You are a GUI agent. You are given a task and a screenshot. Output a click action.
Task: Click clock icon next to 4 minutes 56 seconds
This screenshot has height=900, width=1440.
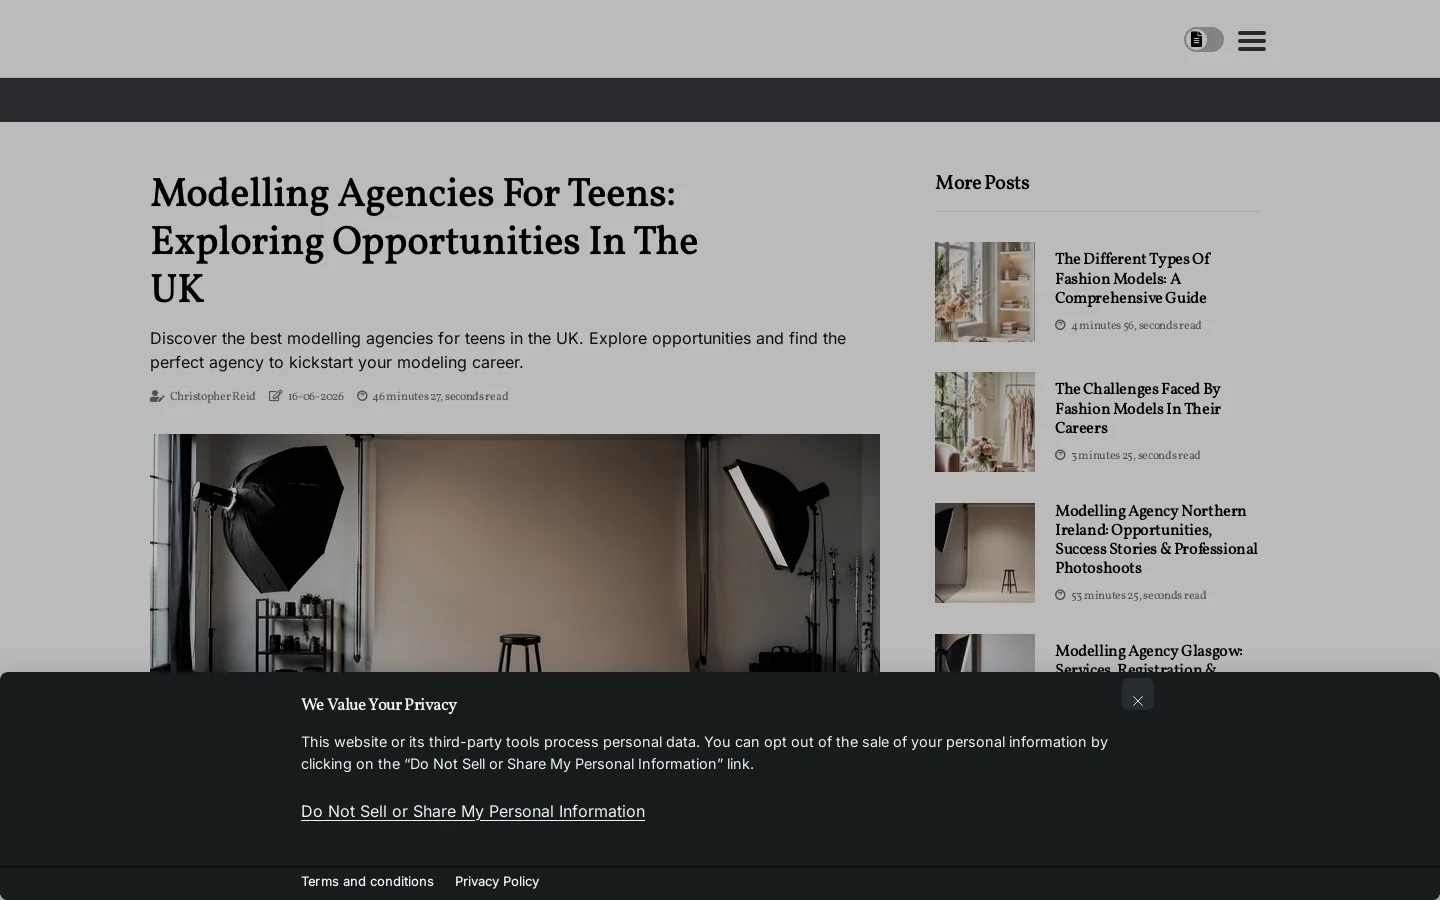click(1060, 325)
